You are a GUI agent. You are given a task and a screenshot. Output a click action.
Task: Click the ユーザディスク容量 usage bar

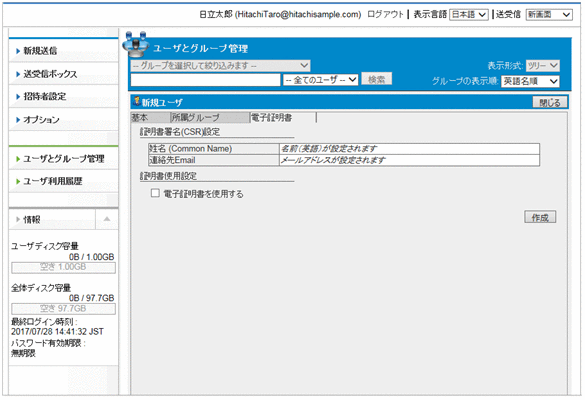(63, 267)
